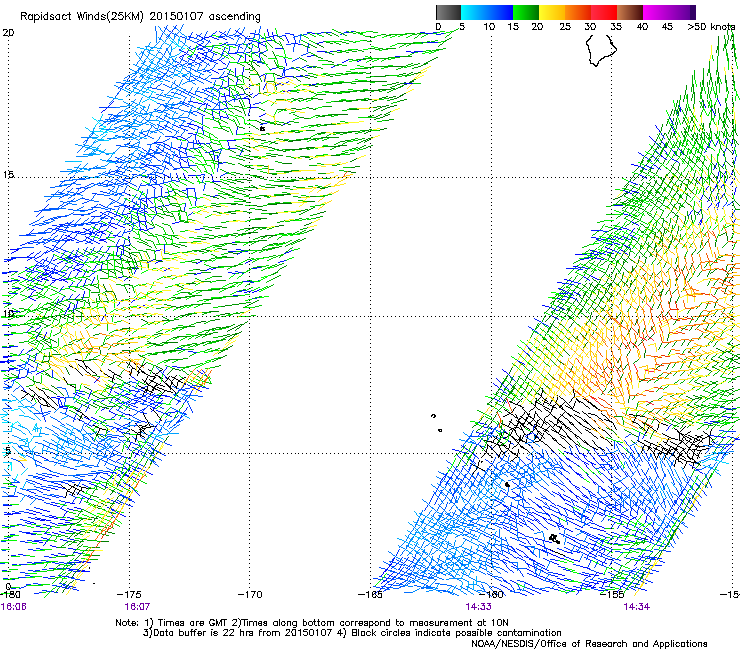This screenshot has height=650, width=740.
Task: Click the latitude axis label '20'
Action: (8, 33)
